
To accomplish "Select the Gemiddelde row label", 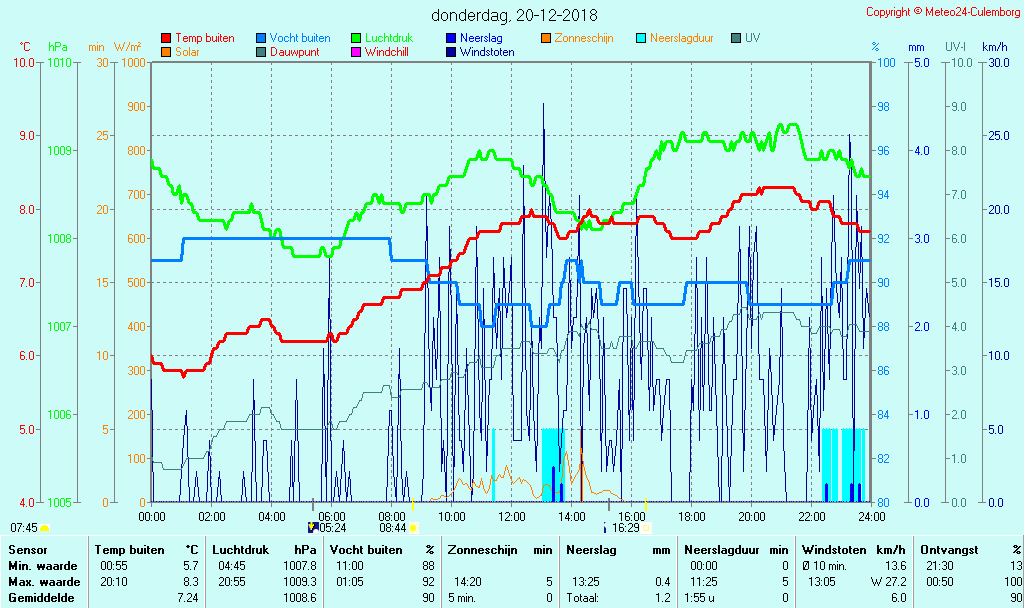I will (x=37, y=598).
